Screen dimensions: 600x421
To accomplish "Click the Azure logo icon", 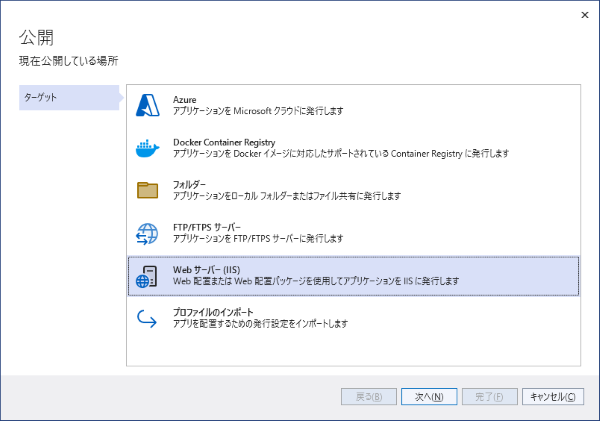I will (x=147, y=105).
